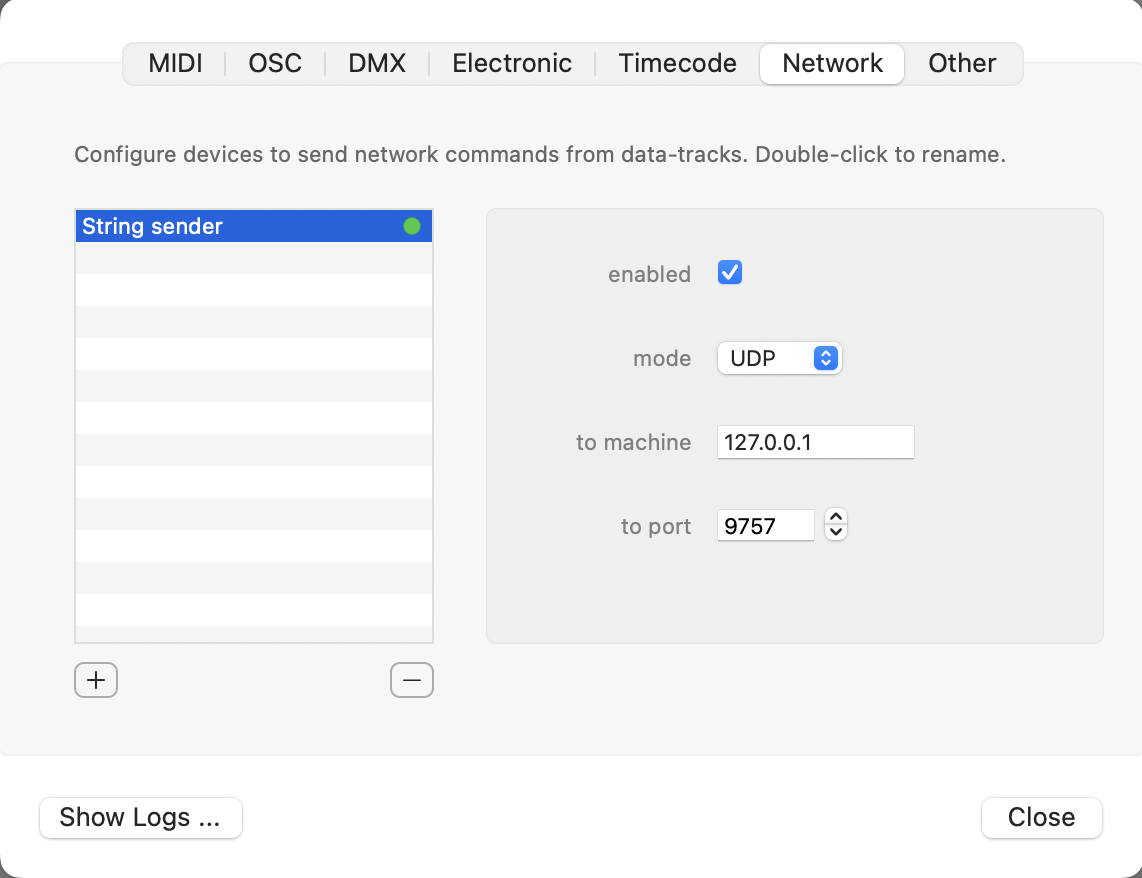Switch to the MIDI tab
The width and height of the screenshot is (1142, 878).
click(175, 64)
